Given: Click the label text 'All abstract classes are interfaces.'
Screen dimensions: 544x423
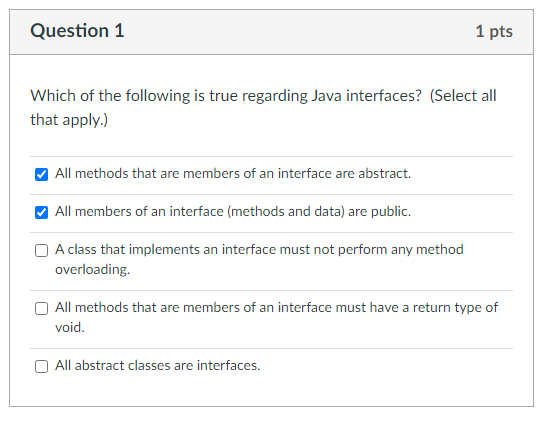Looking at the screenshot, I should coord(158,365).
